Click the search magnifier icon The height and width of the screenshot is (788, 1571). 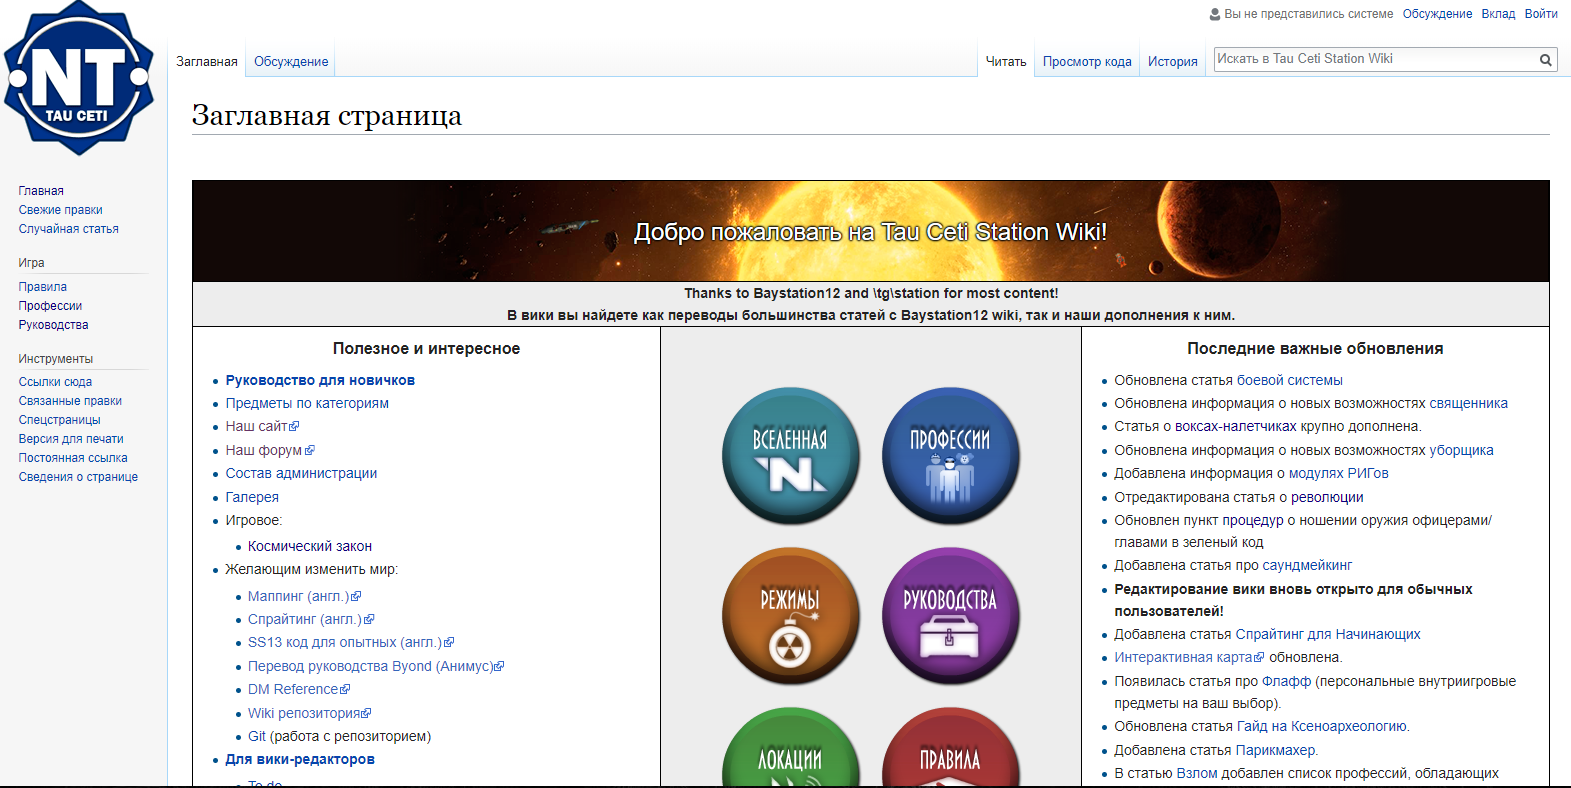pos(1546,60)
